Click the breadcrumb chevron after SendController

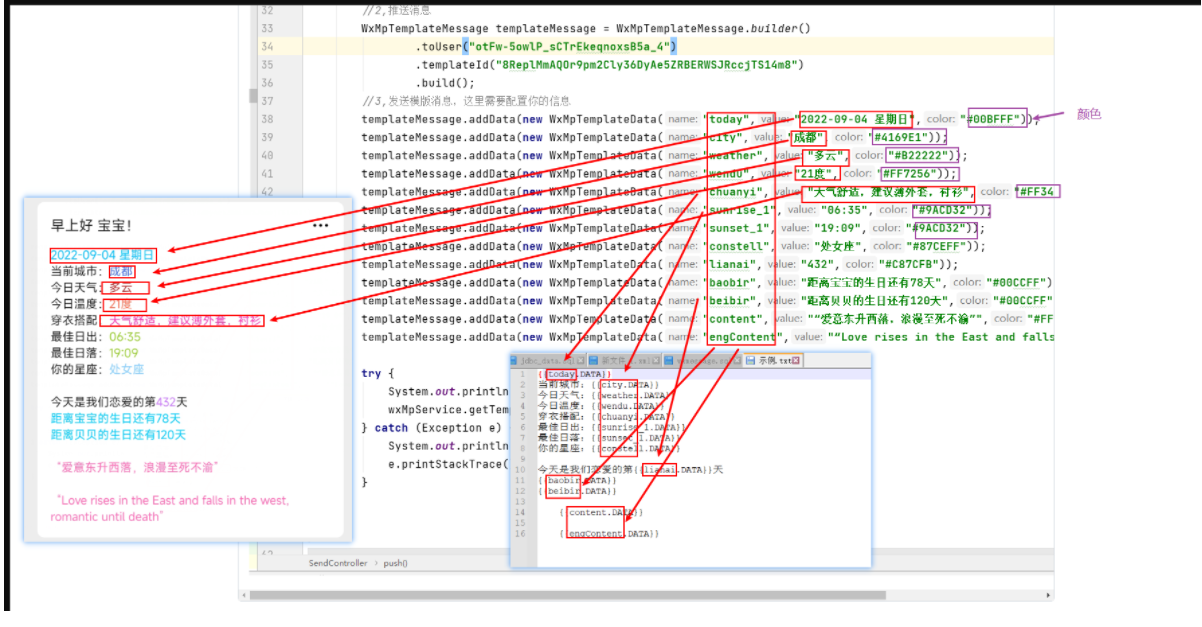[376, 563]
